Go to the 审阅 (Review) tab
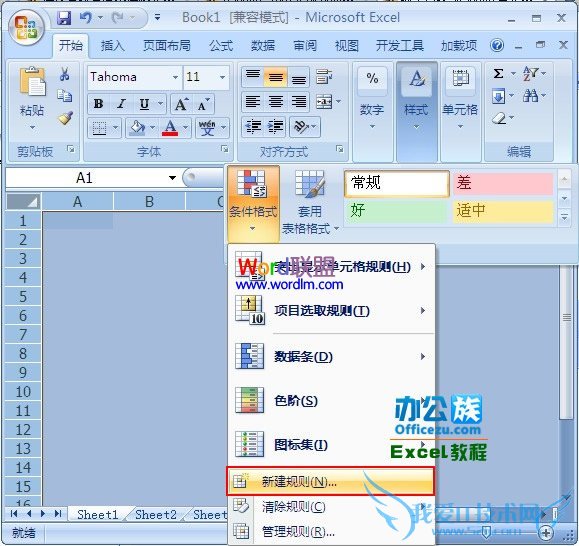The width and height of the screenshot is (579, 546). pos(305,46)
